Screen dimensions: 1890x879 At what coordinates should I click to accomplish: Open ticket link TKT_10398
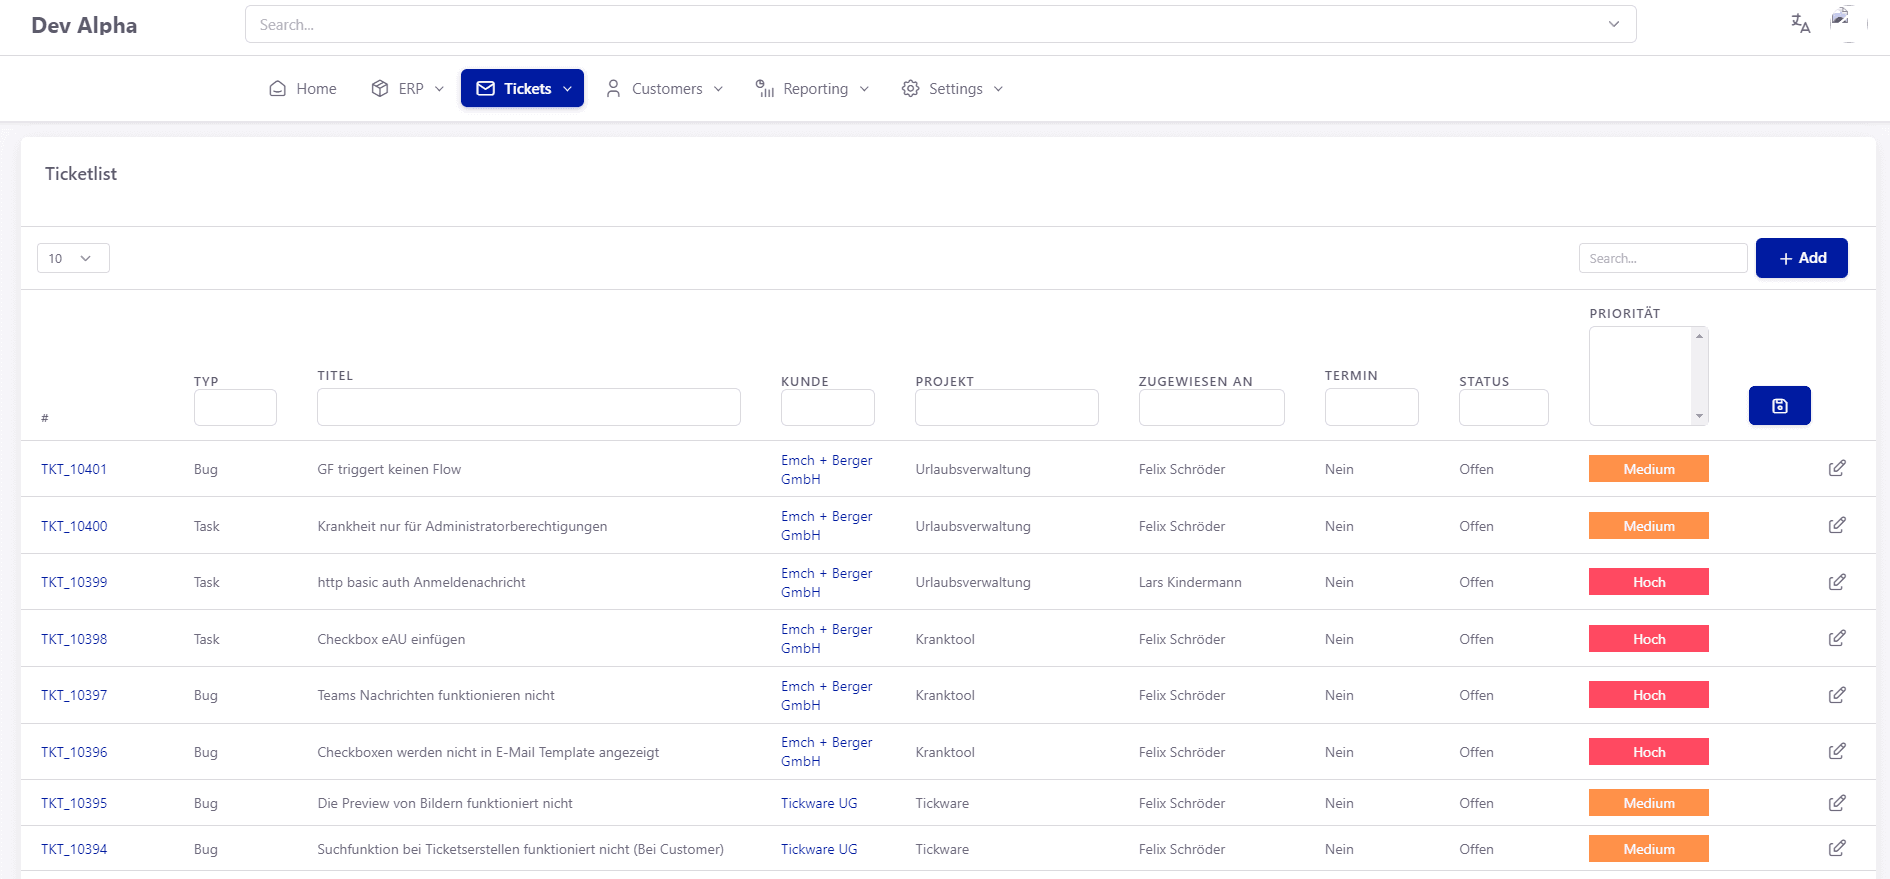point(74,639)
